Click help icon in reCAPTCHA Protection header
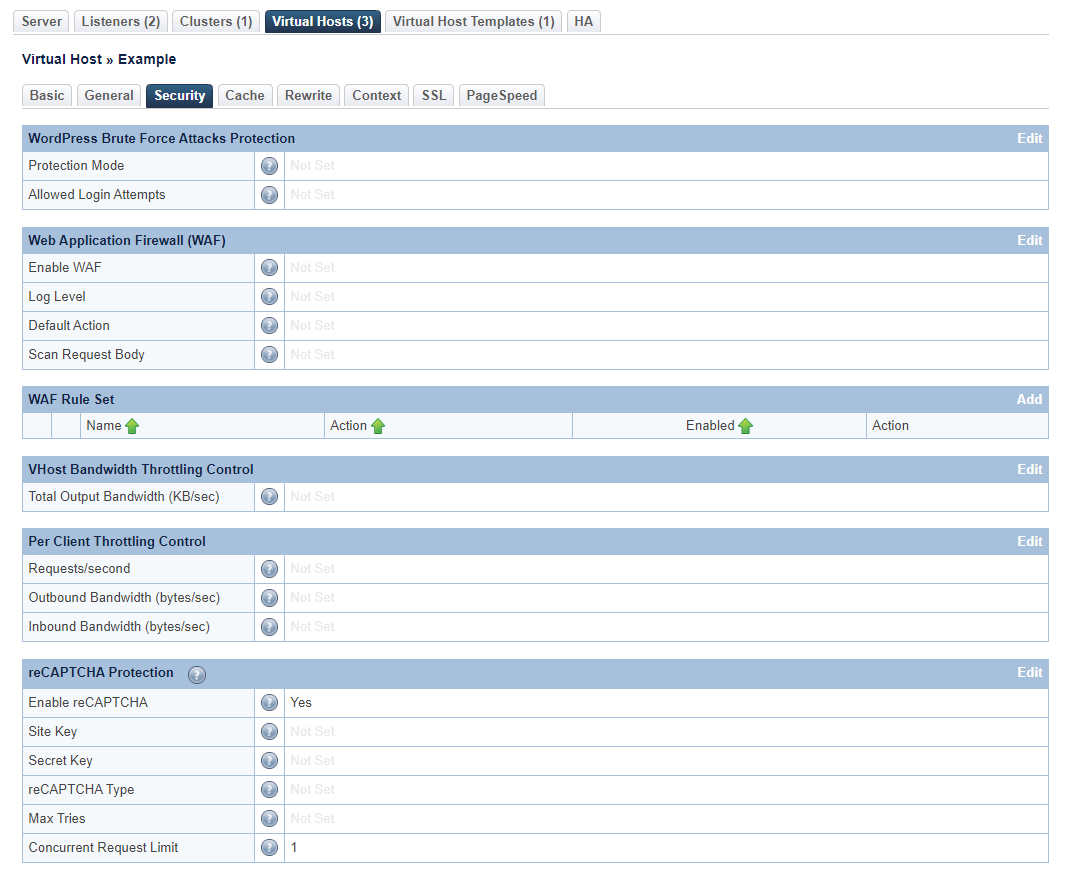Image resolution: width=1068 pixels, height=871 pixels. coord(197,674)
